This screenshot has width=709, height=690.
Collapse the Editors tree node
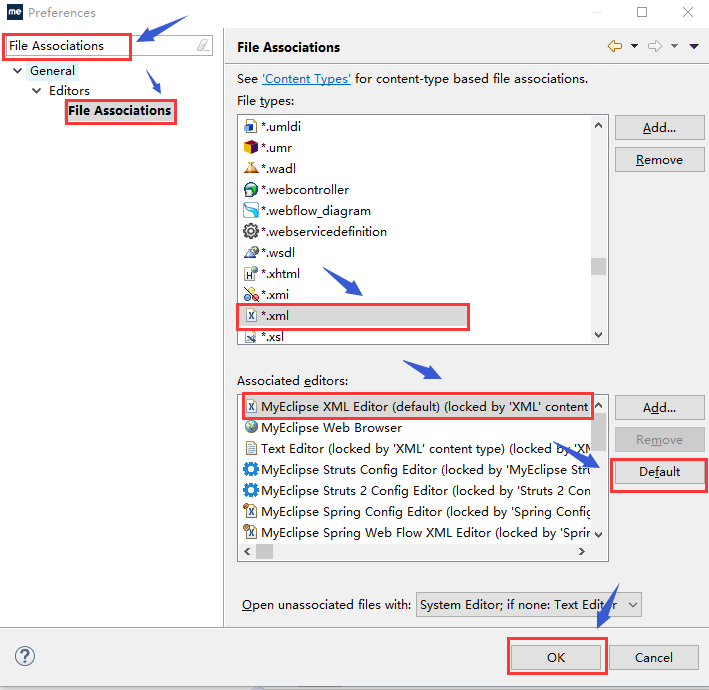[37, 90]
